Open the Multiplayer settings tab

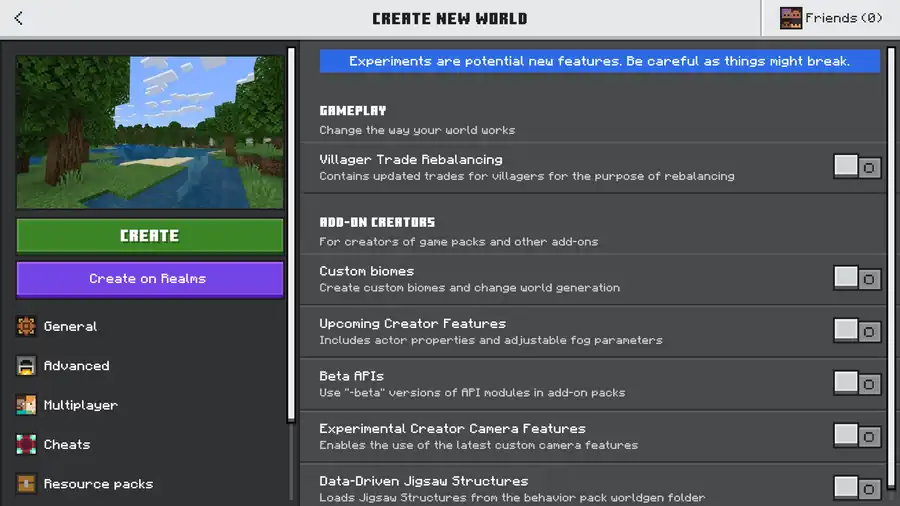80,405
